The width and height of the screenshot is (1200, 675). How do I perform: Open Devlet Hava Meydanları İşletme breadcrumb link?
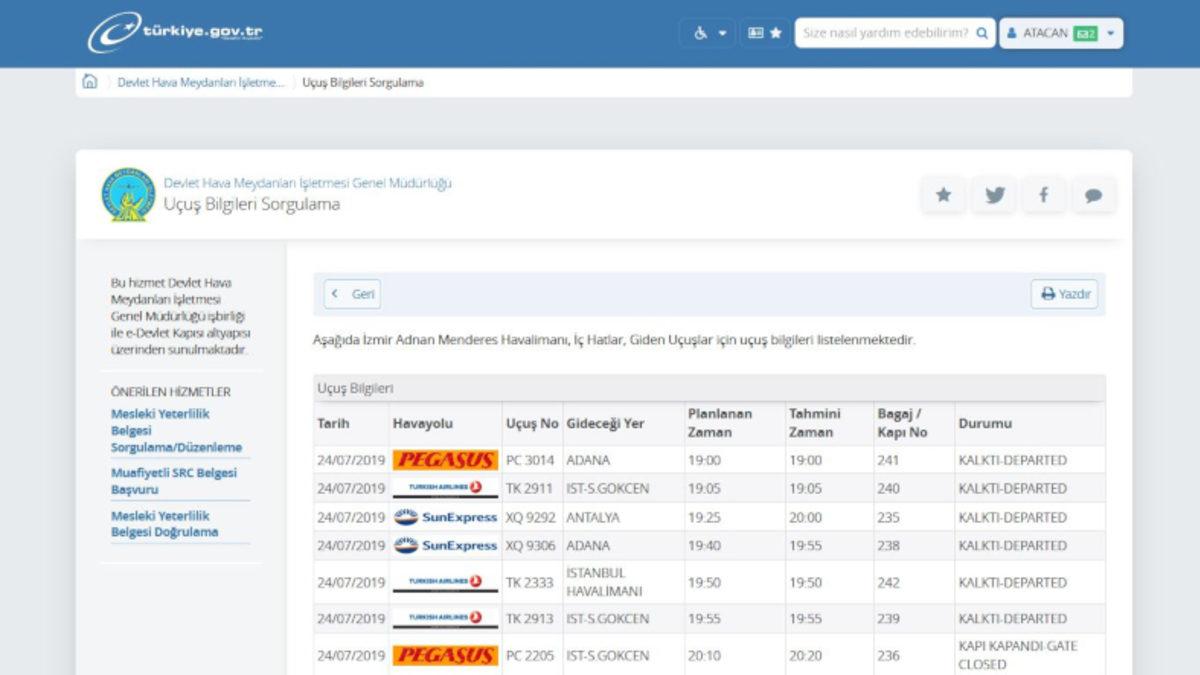pos(200,83)
